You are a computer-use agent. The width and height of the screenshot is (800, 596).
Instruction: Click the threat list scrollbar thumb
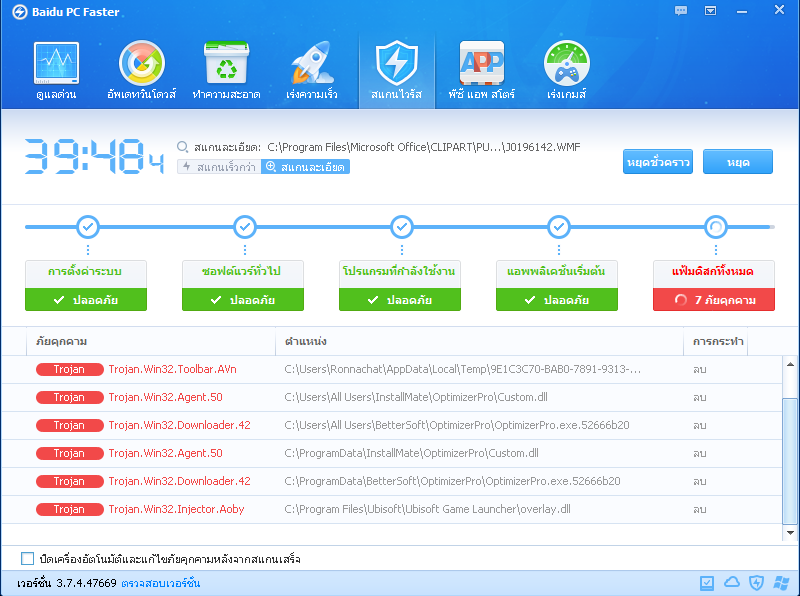click(790, 461)
